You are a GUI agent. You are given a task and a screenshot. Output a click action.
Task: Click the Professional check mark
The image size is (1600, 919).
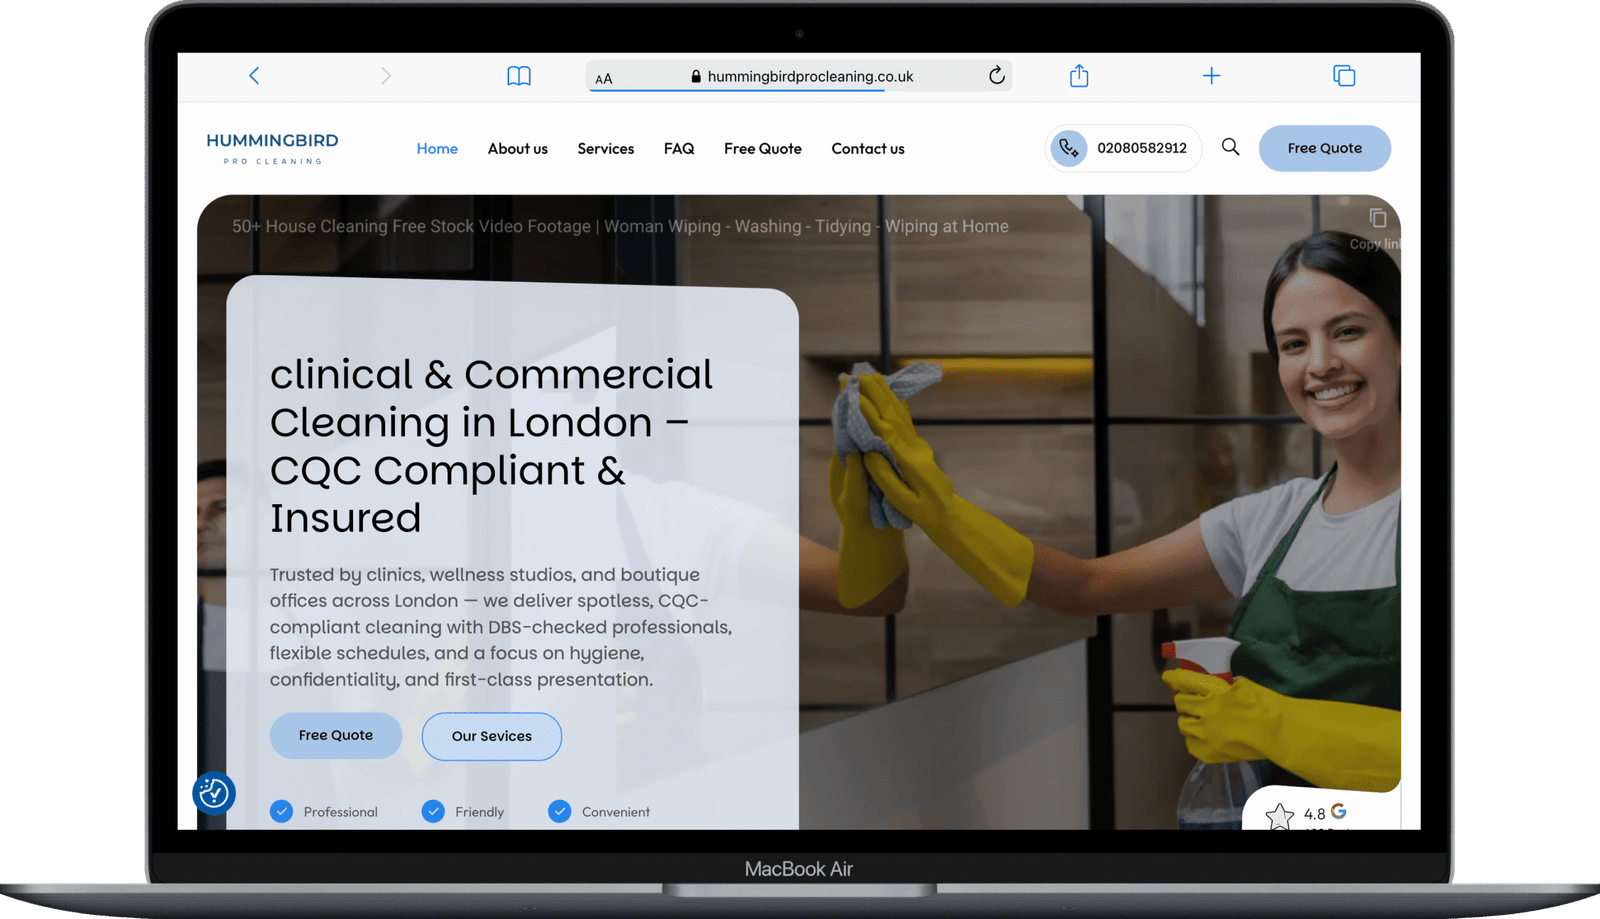[282, 811]
